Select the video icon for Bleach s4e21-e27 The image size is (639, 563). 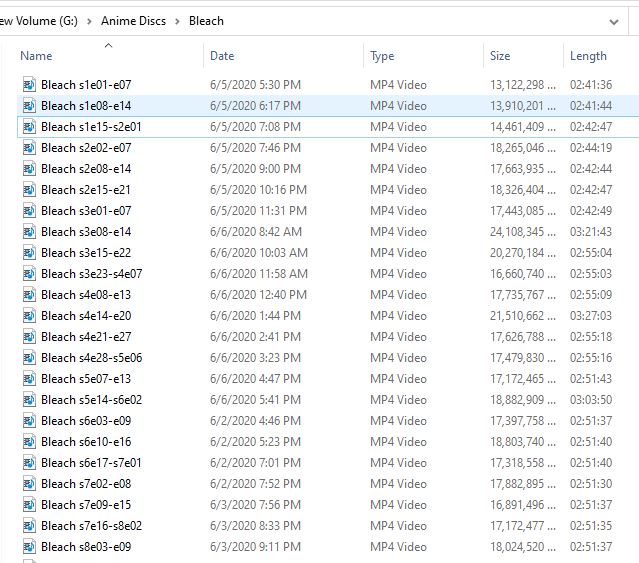[x=29, y=337]
